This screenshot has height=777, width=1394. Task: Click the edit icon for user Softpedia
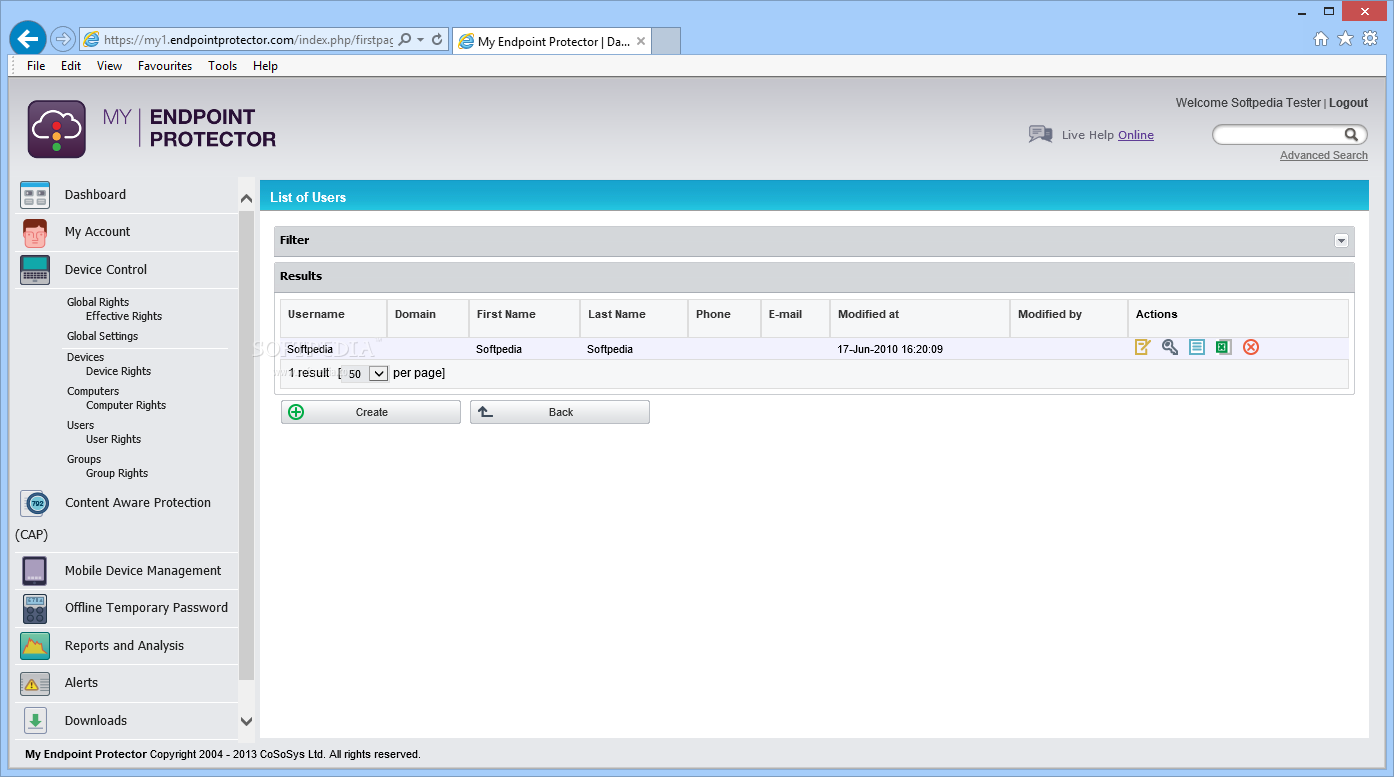[1143, 347]
